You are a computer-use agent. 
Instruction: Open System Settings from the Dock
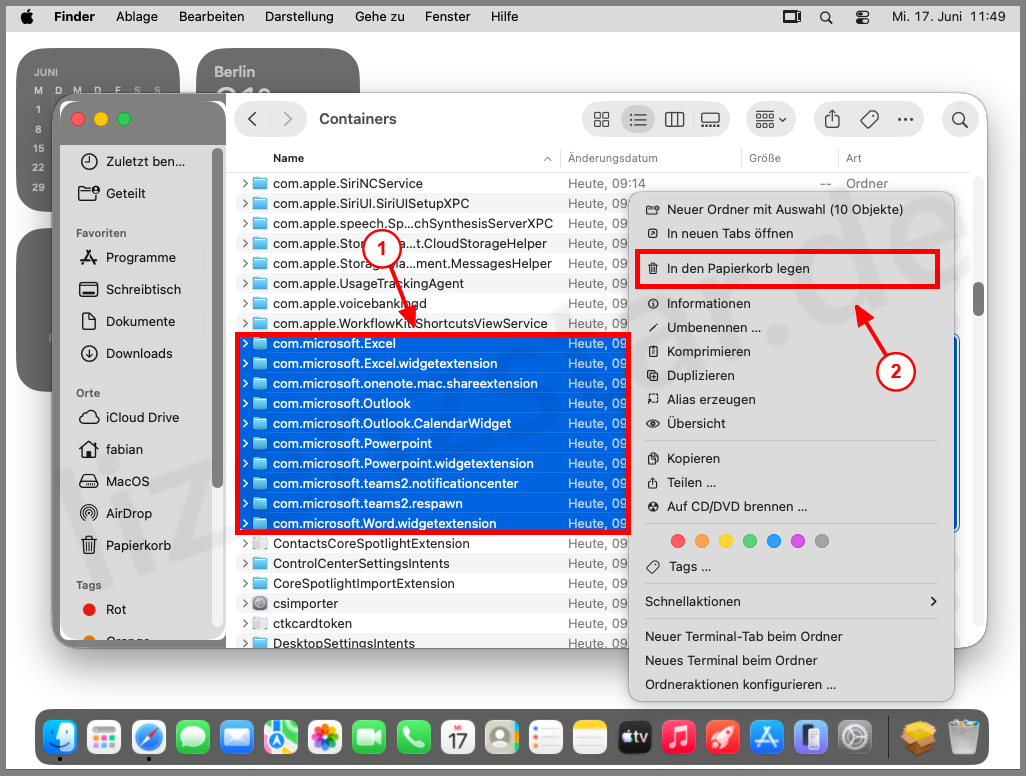click(855, 738)
